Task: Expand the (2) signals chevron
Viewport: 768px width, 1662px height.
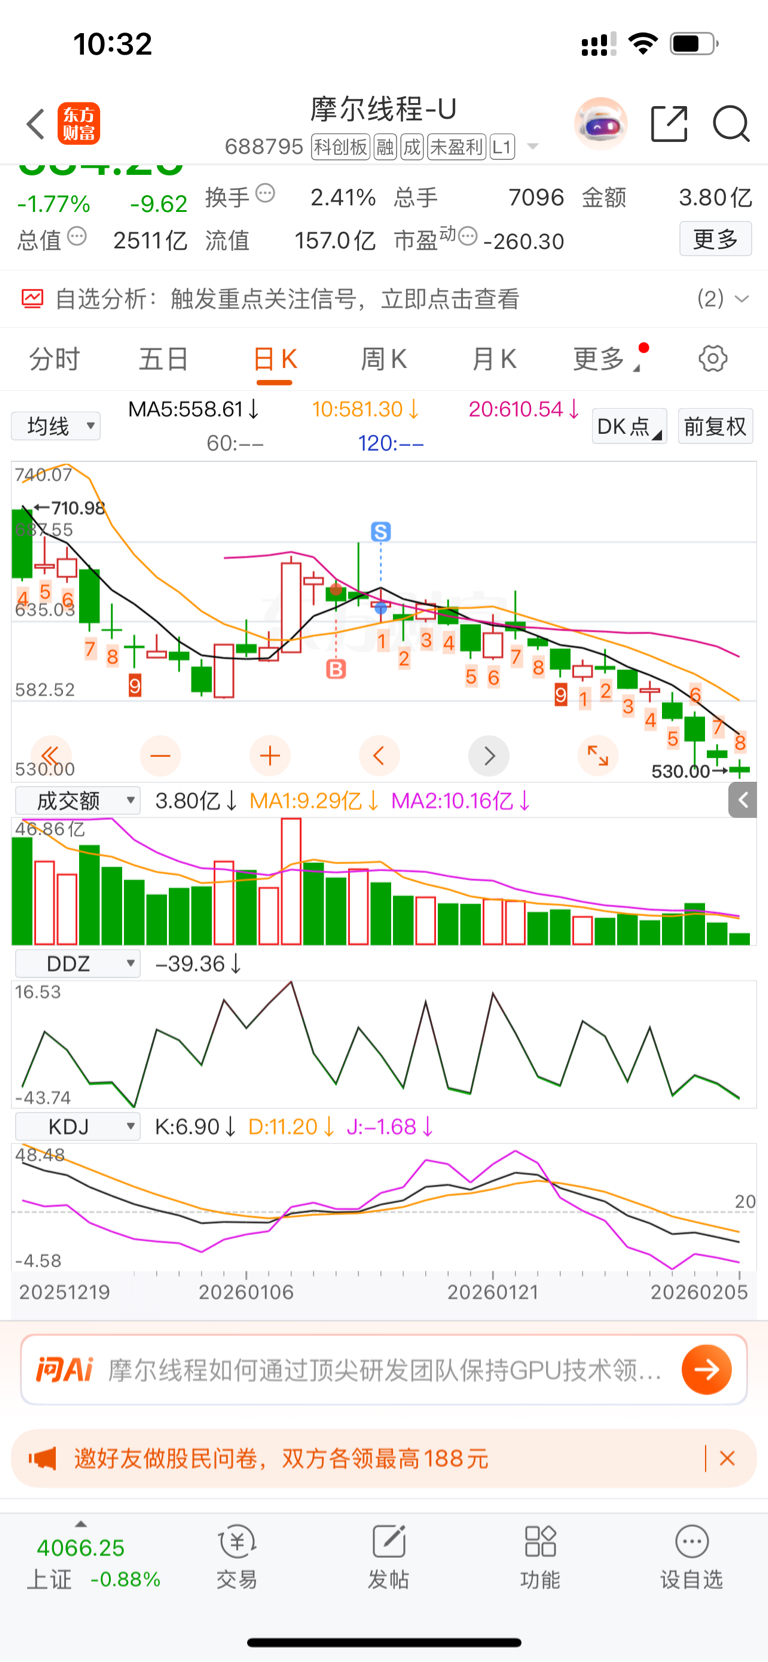Action: click(741, 298)
